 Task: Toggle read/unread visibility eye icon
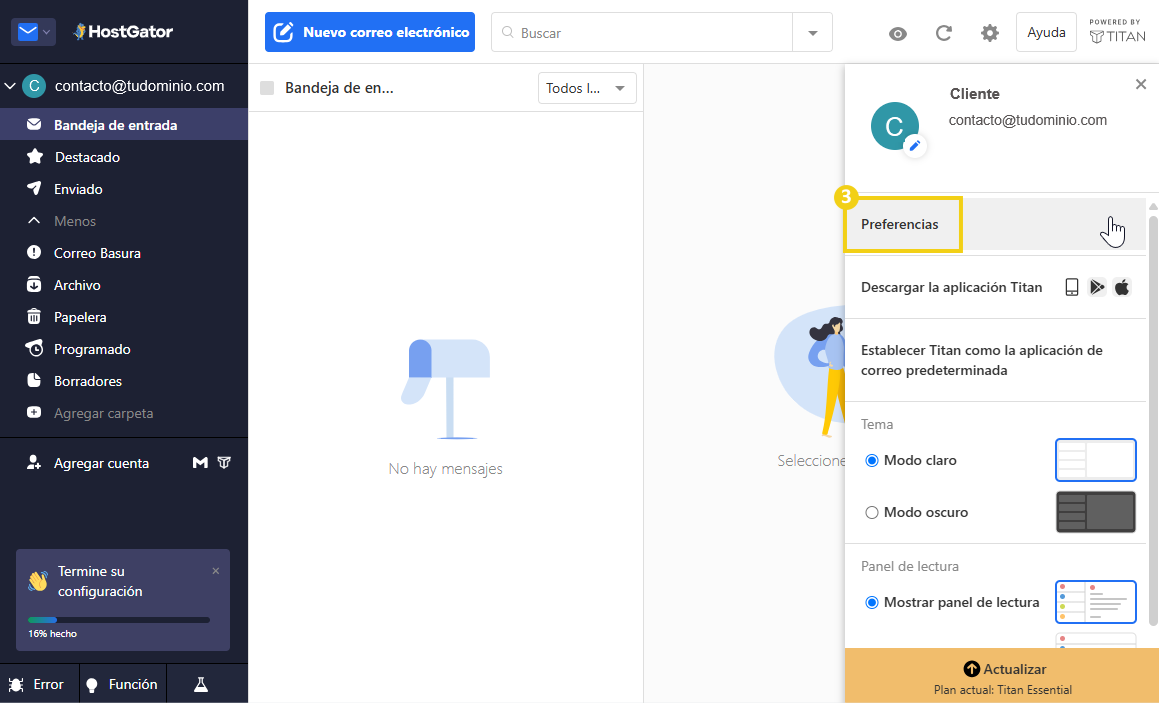[x=897, y=33]
